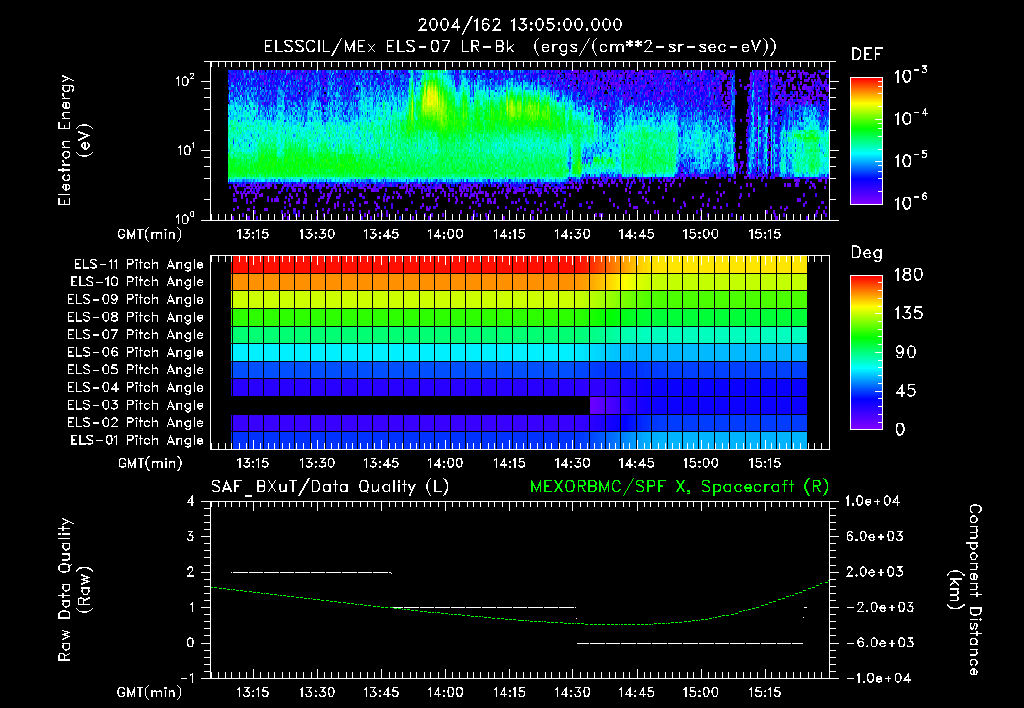Image resolution: width=1024 pixels, height=708 pixels.
Task: Click the DEF color bar legend
Action: [866, 141]
